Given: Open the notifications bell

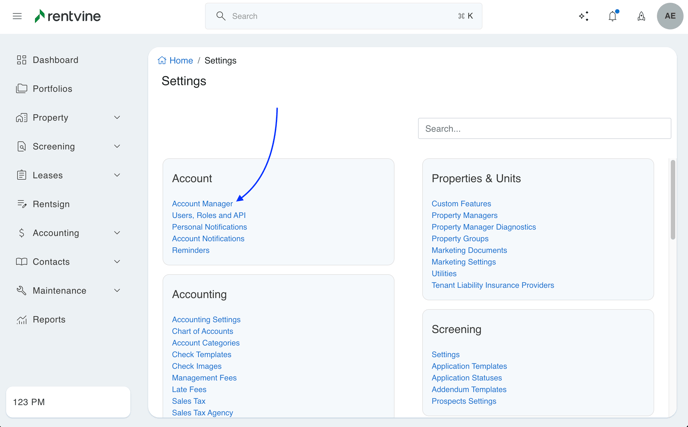Looking at the screenshot, I should pos(612,16).
